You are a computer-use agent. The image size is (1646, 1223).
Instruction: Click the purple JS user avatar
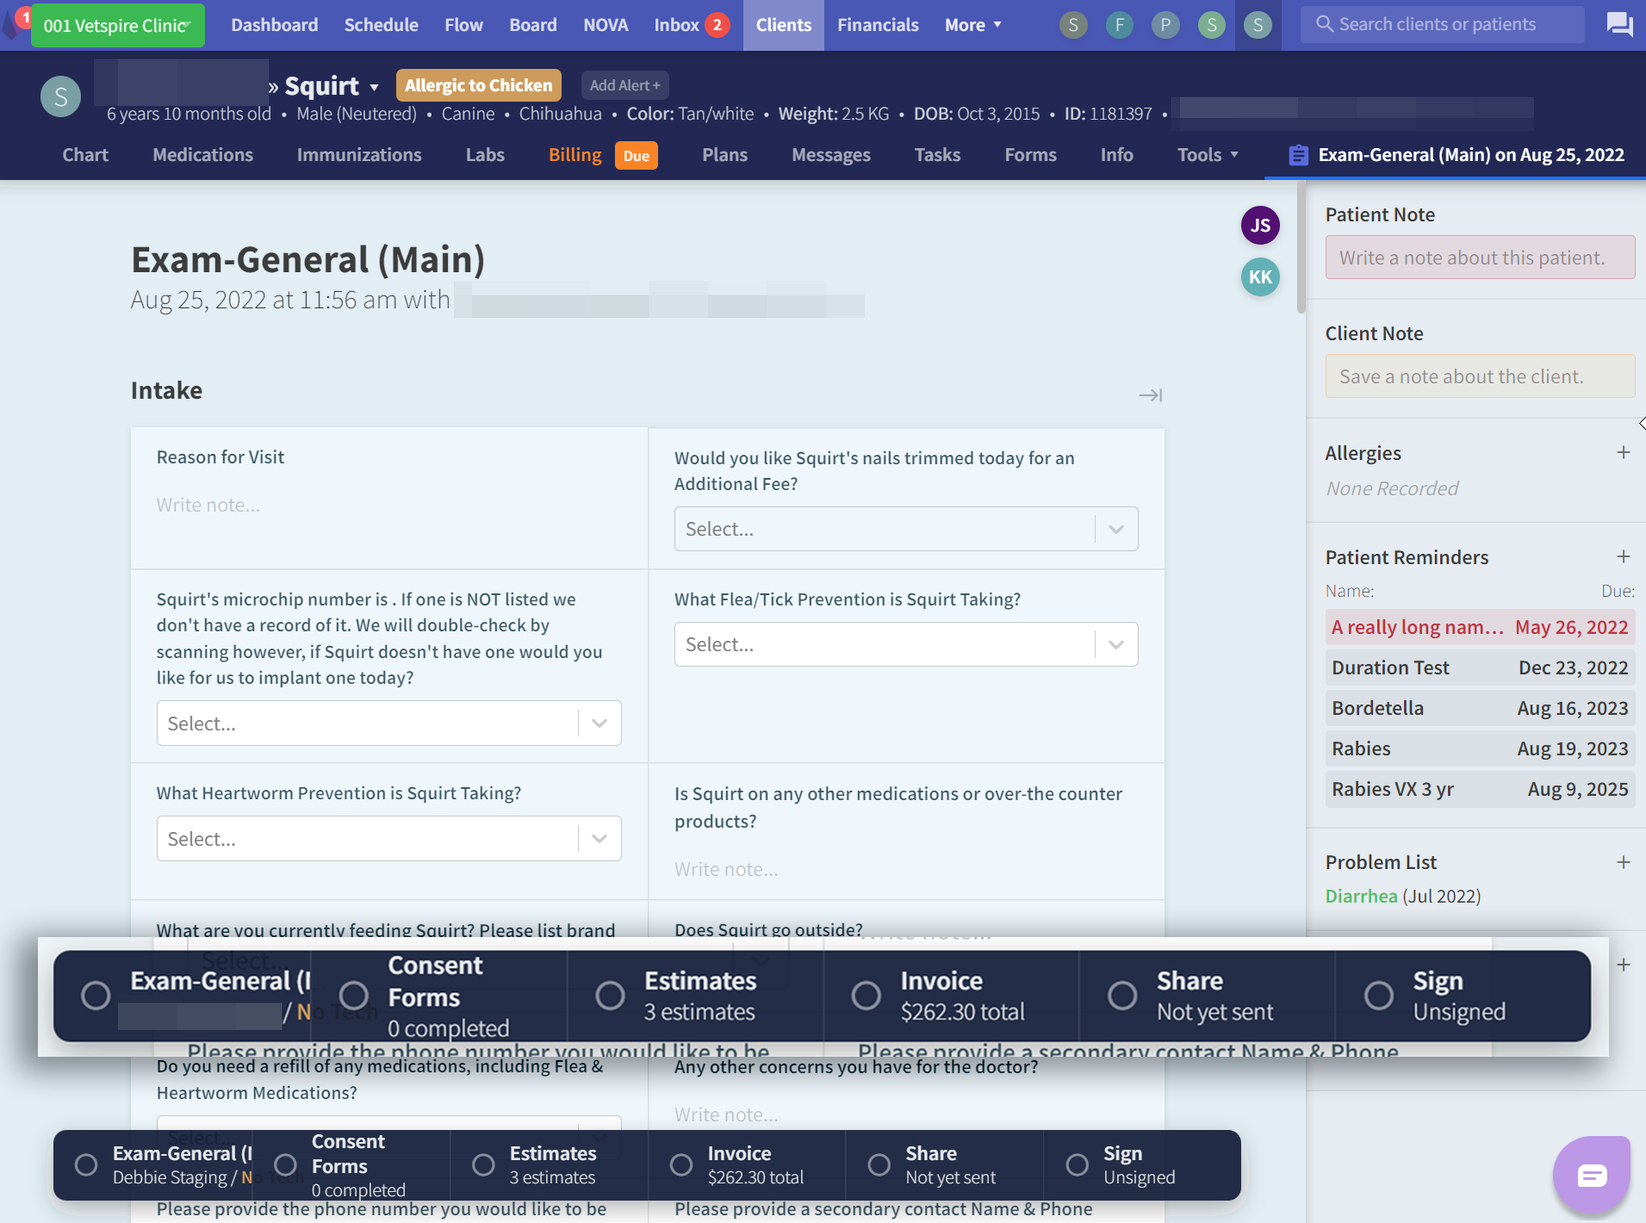tap(1260, 225)
